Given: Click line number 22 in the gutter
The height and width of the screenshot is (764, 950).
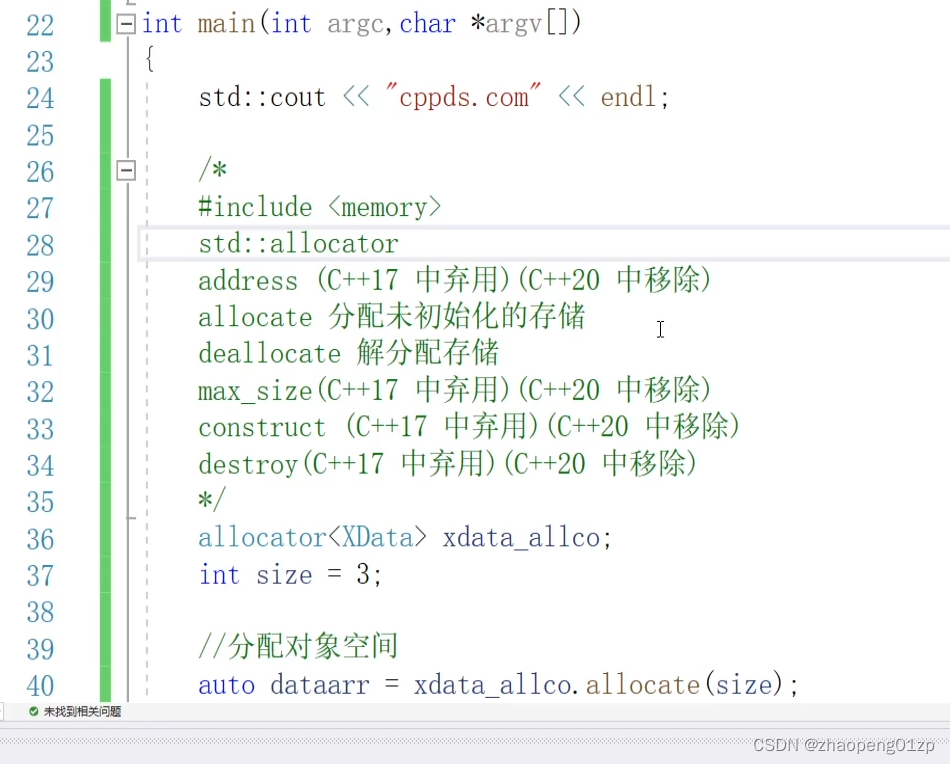Looking at the screenshot, I should (39, 25).
